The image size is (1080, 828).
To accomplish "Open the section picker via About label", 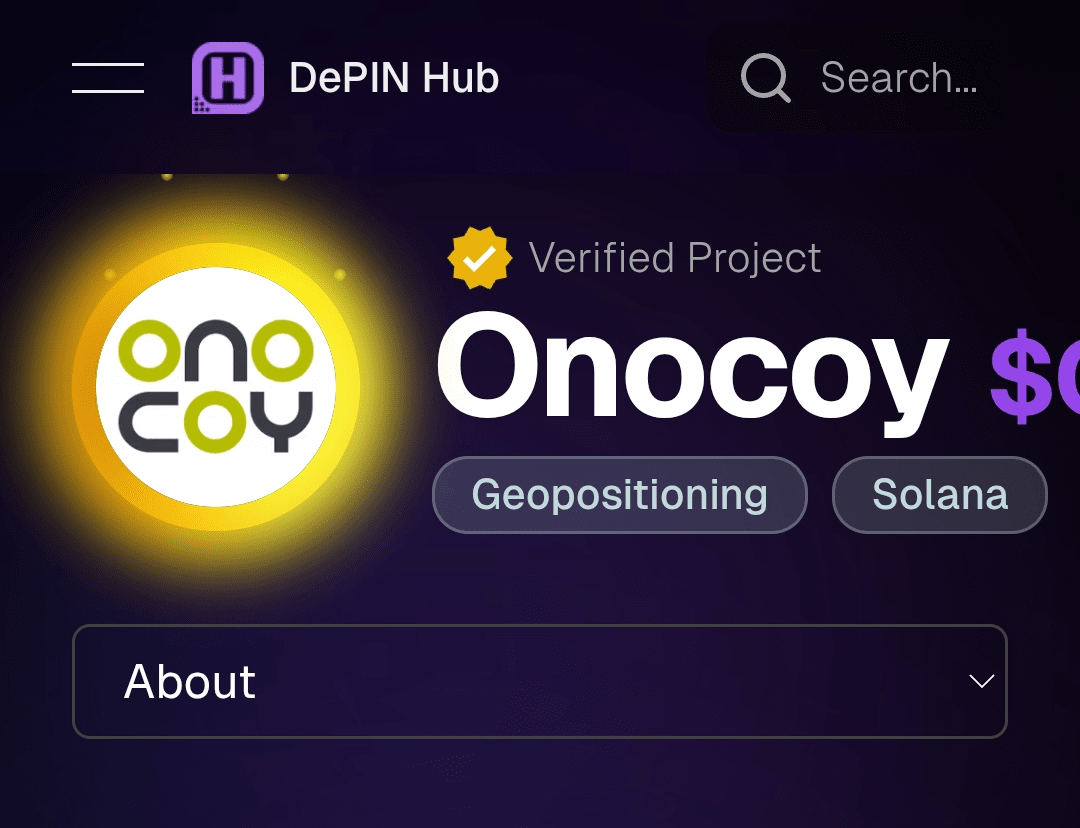I will [x=189, y=681].
